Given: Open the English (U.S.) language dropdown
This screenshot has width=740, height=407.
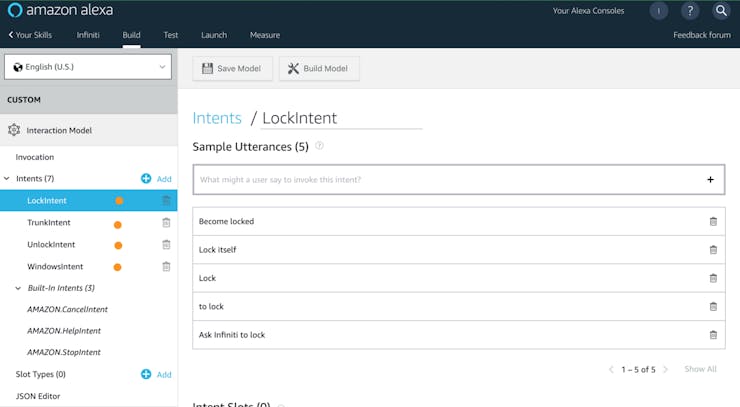Looking at the screenshot, I should coord(88,67).
